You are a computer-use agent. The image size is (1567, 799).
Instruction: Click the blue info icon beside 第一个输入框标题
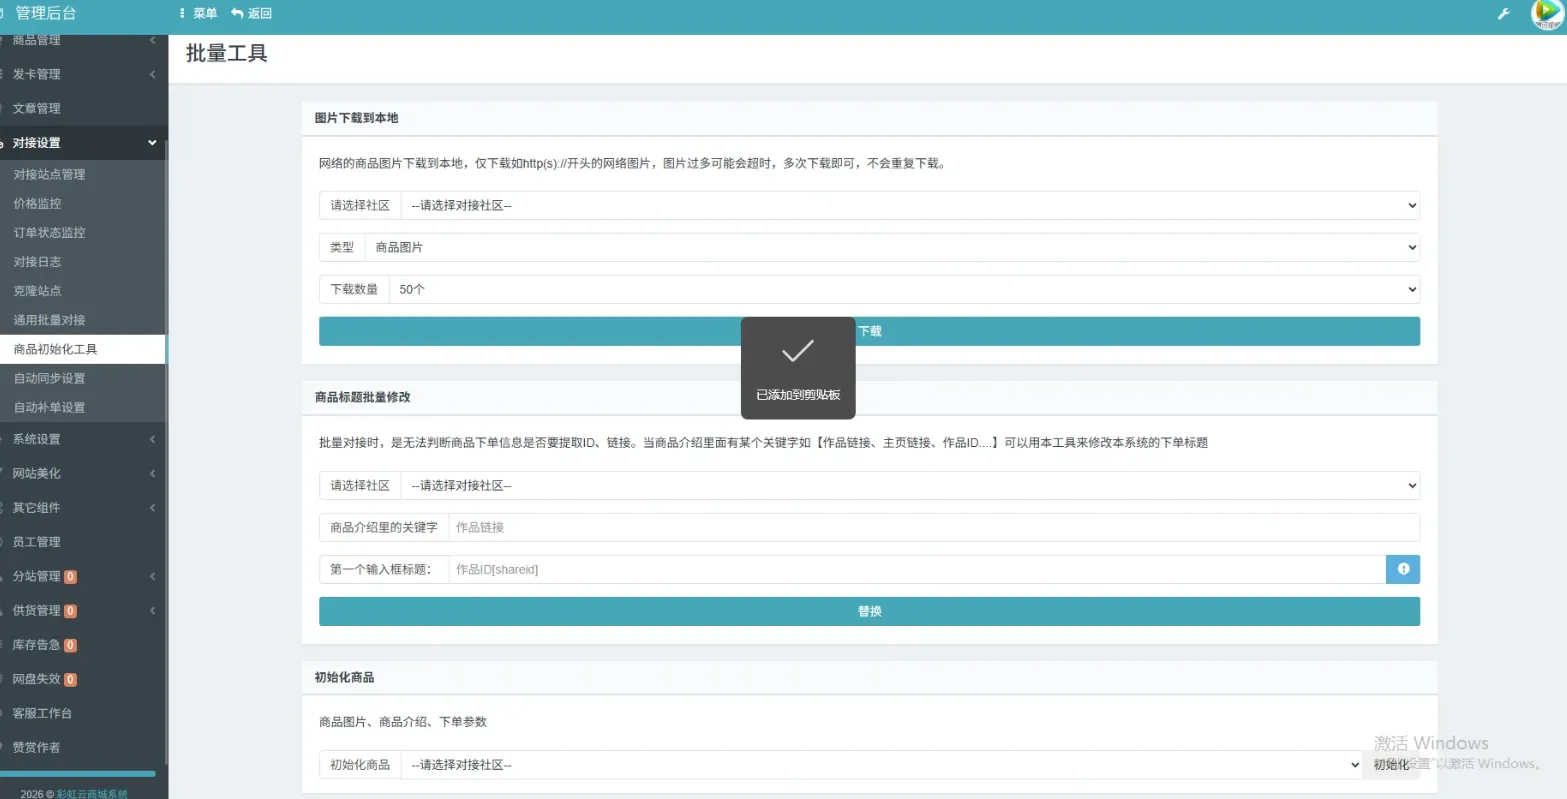[x=1402, y=569]
